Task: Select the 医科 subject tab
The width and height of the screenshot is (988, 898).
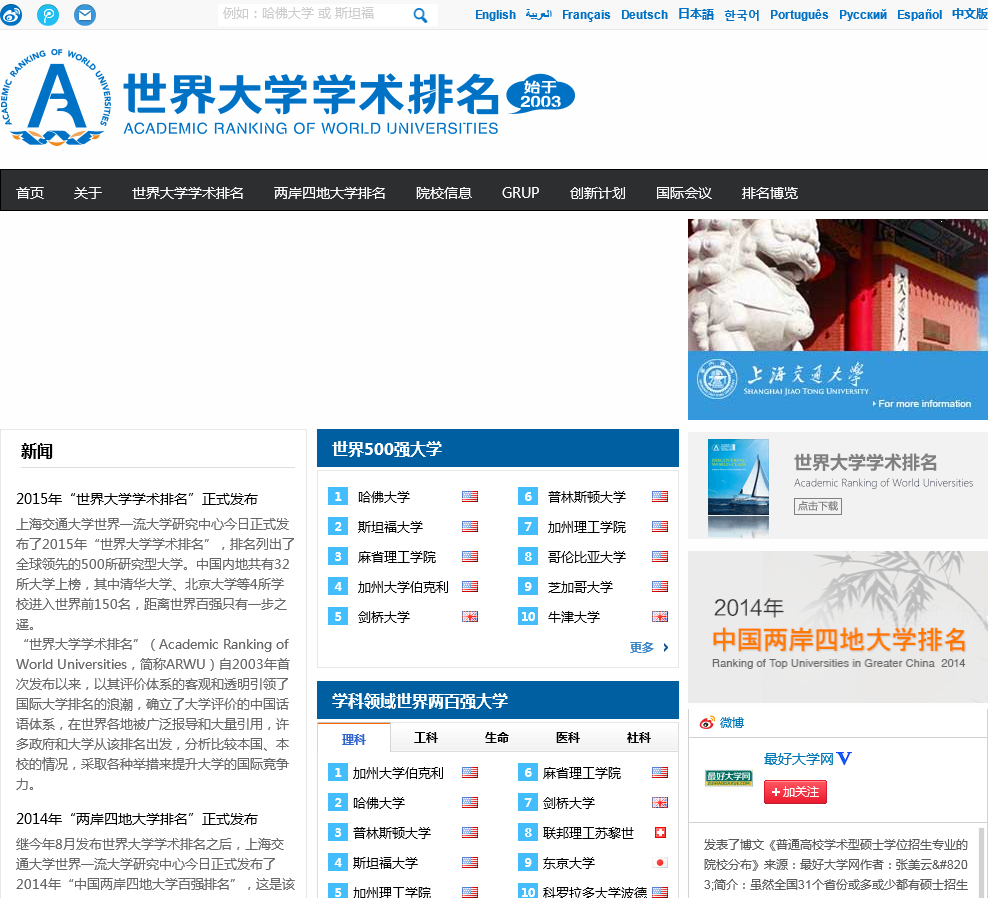Action: click(567, 737)
